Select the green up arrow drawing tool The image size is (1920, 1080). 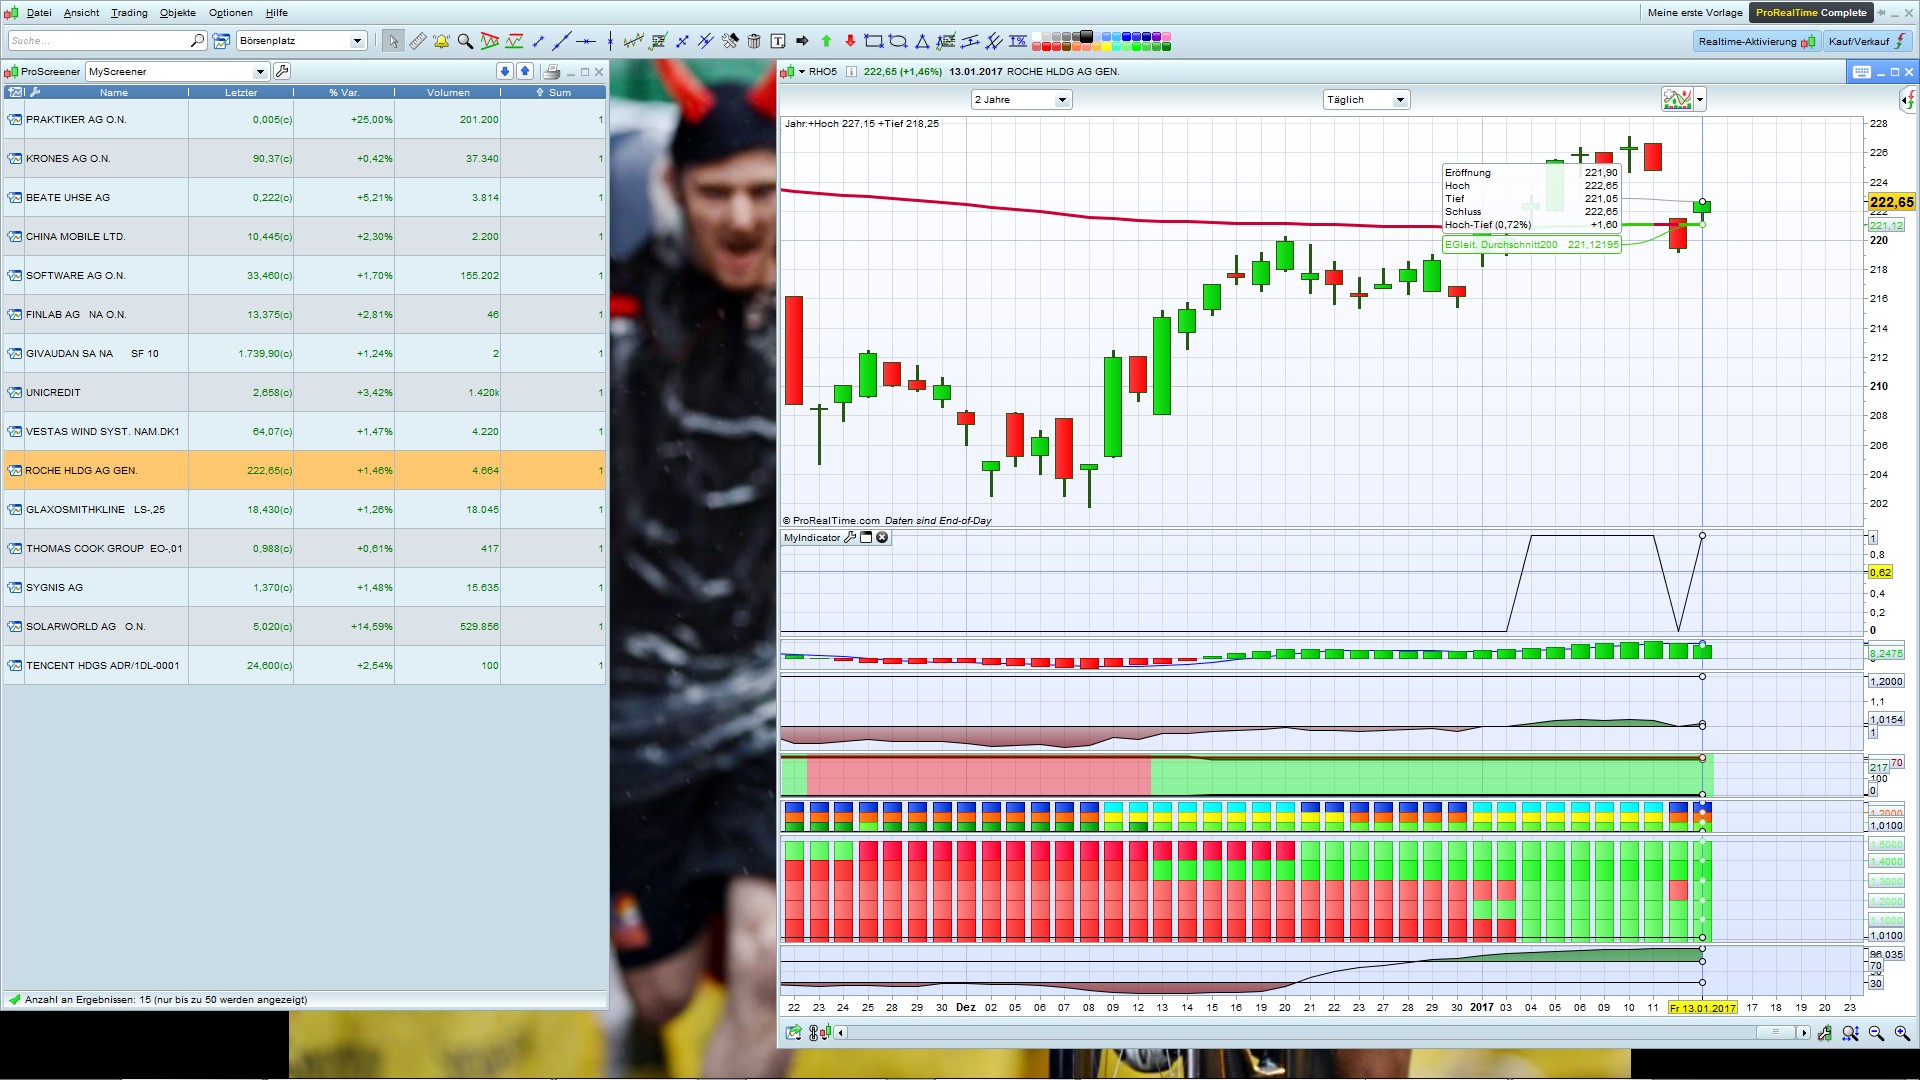pyautogui.click(x=826, y=41)
